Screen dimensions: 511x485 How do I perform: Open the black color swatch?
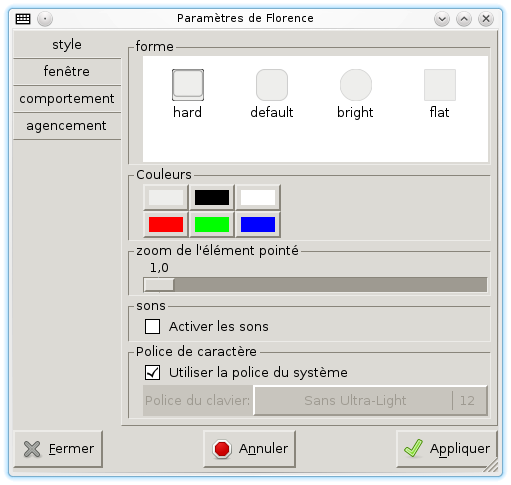(212, 197)
